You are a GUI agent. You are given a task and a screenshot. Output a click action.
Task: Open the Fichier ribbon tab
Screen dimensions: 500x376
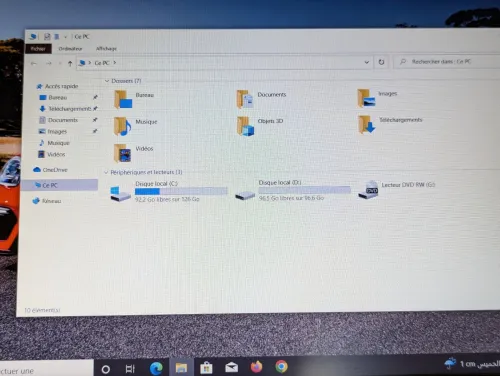pyautogui.click(x=38, y=49)
